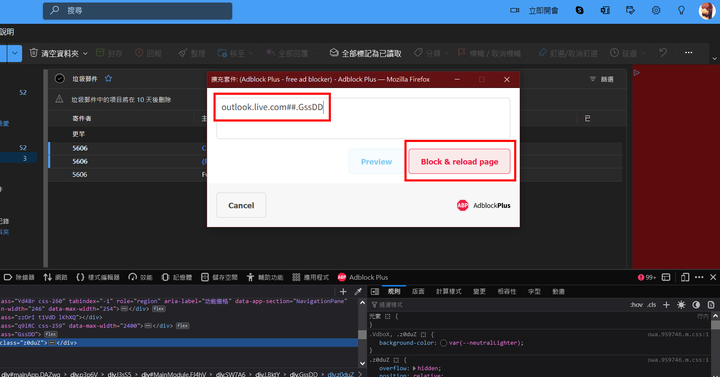This screenshot has width=720, height=377.
Task: Open the 說明 help tab
Action: point(7,32)
